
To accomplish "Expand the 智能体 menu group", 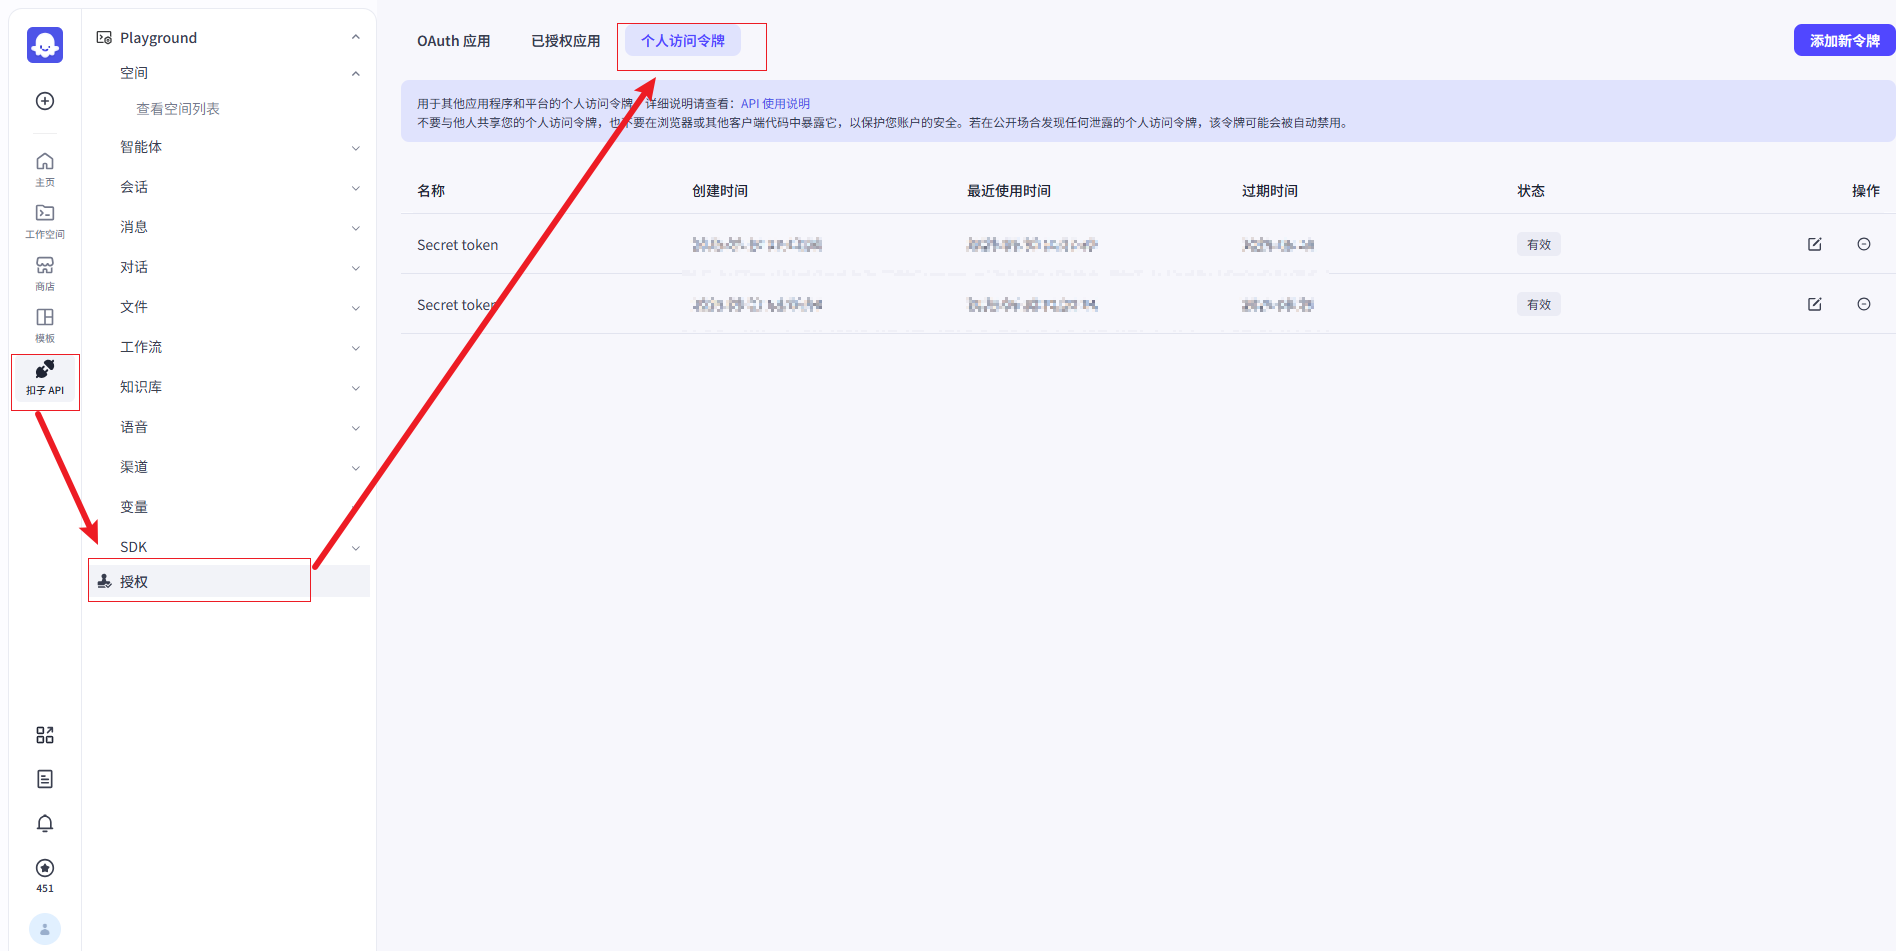I will pyautogui.click(x=355, y=148).
